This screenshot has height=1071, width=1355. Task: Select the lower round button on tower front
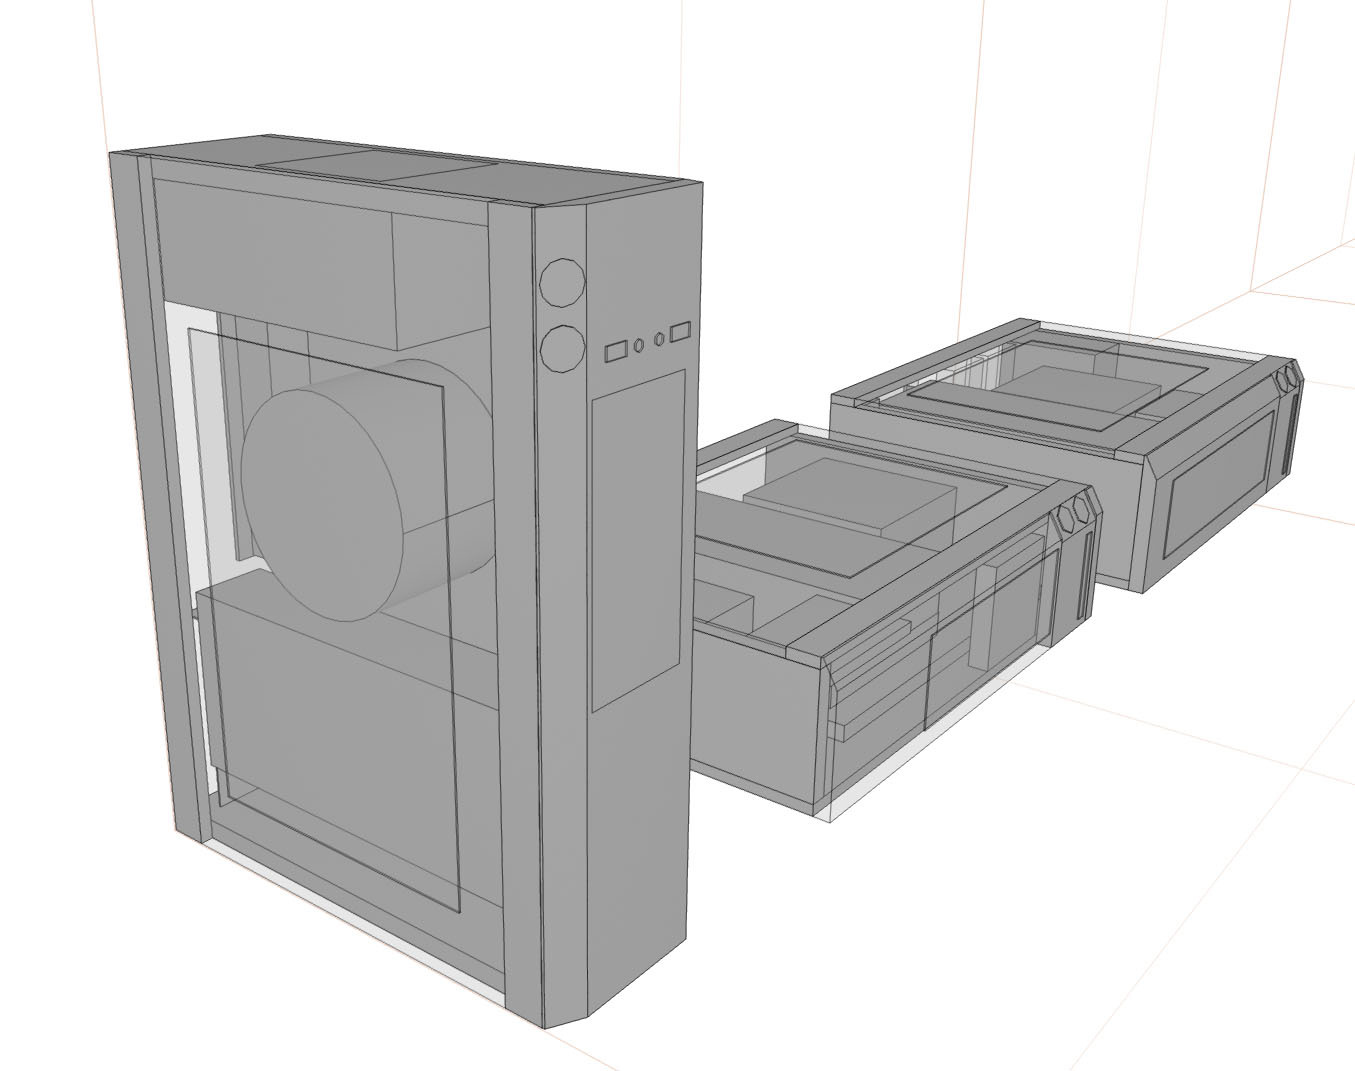(561, 348)
